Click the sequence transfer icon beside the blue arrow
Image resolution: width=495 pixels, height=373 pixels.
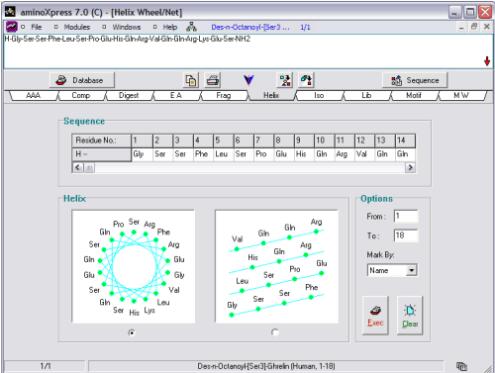click(x=285, y=80)
